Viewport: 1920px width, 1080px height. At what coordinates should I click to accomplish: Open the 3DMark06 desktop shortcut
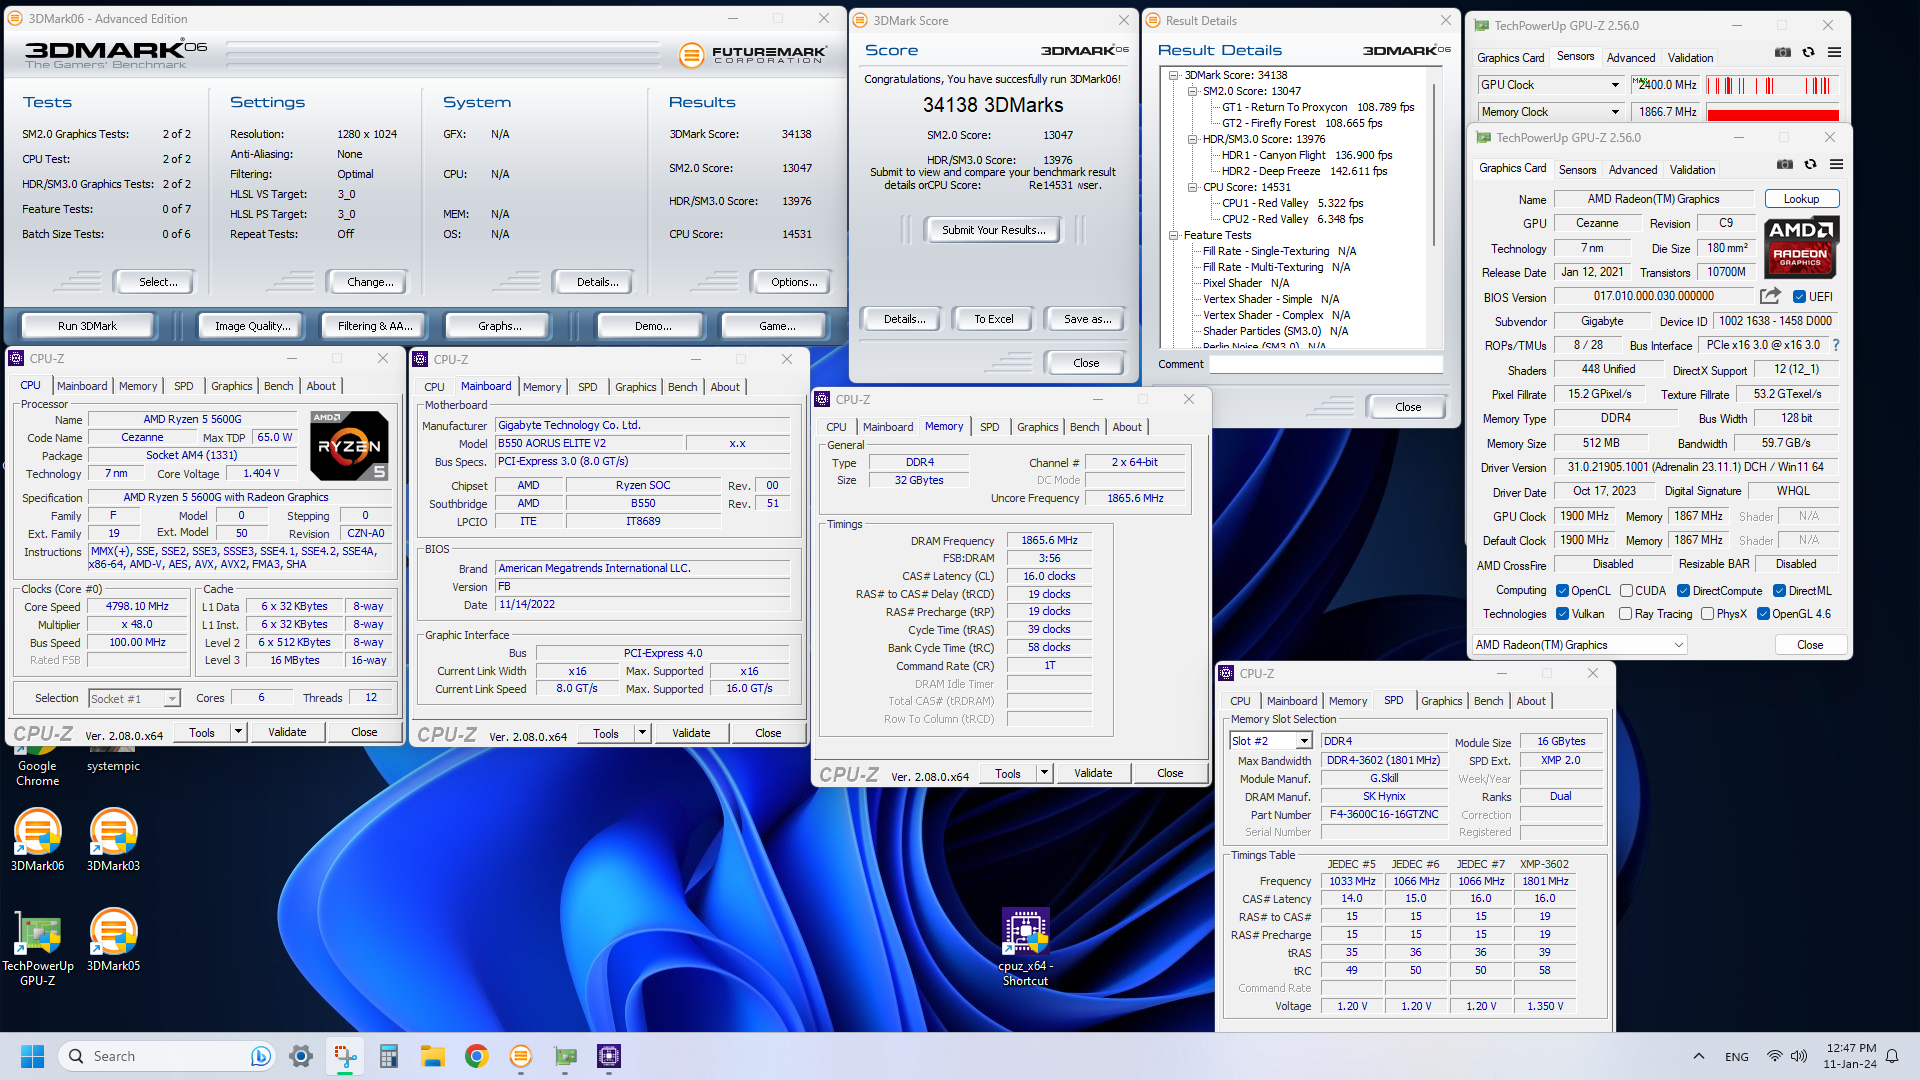coord(37,840)
